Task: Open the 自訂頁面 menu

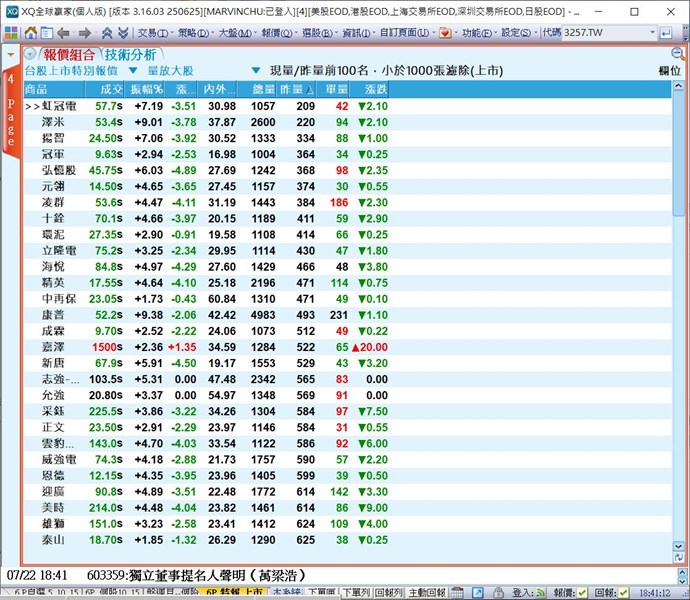Action: 399,32
